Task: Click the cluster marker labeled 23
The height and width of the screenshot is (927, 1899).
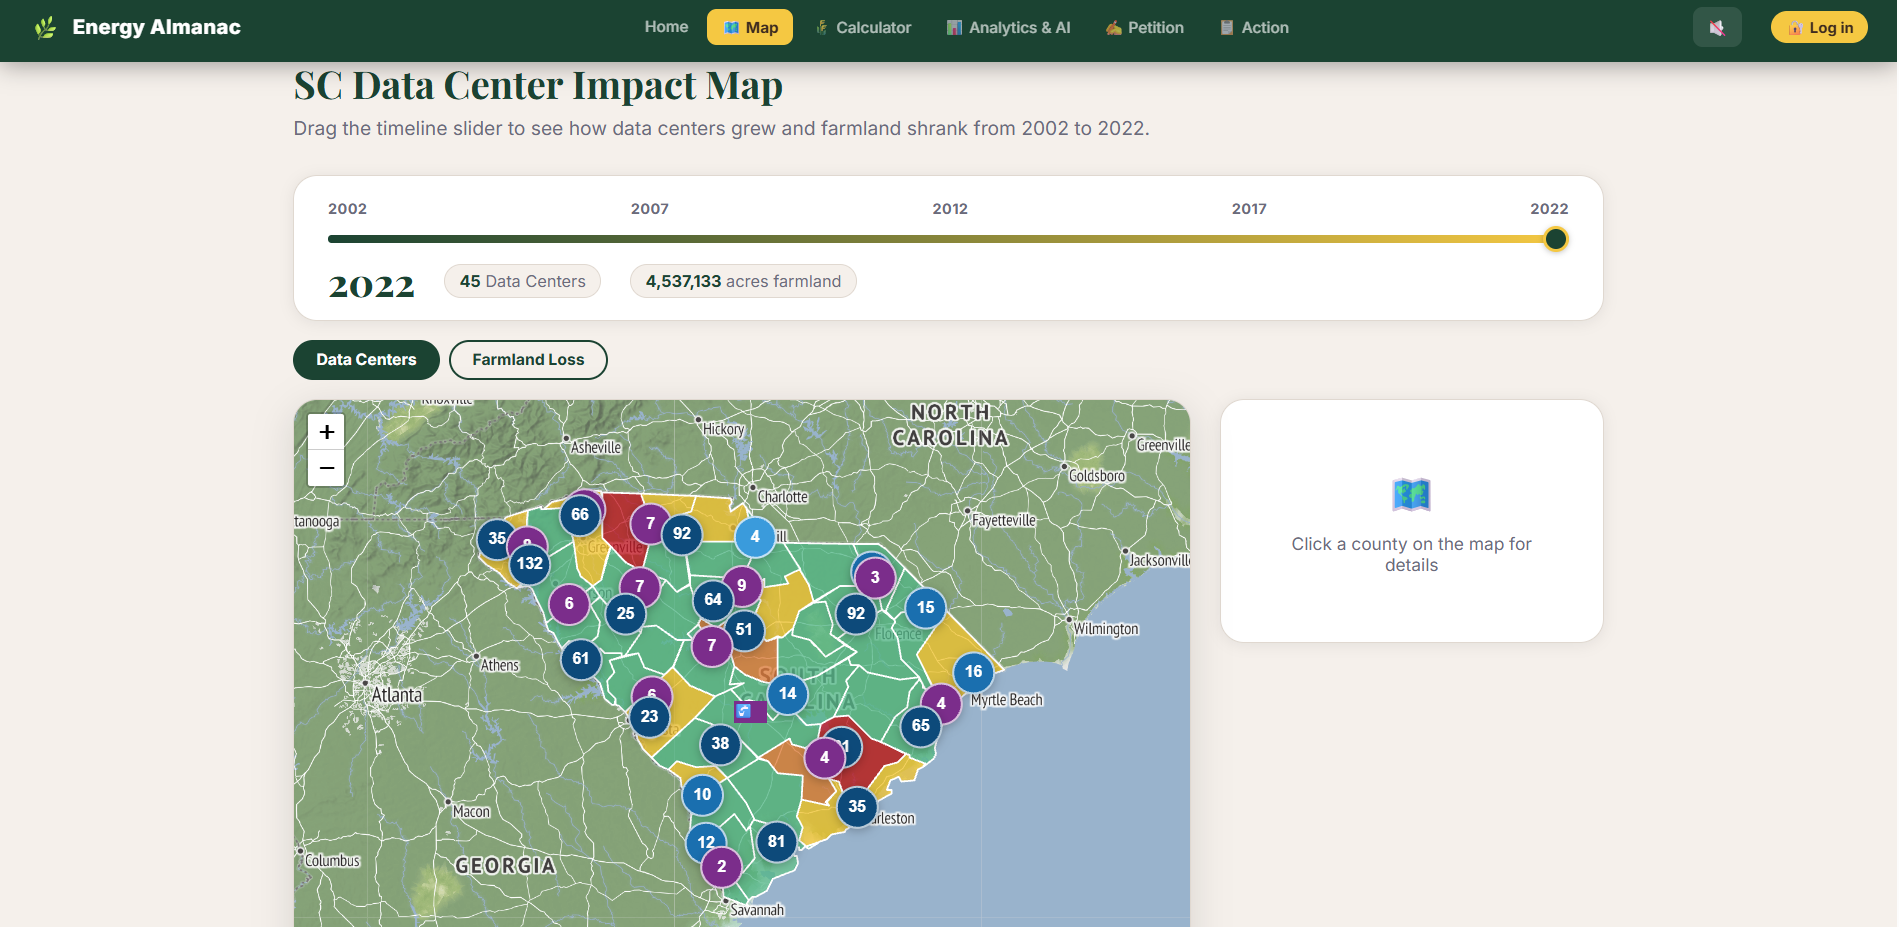Action: [x=650, y=717]
